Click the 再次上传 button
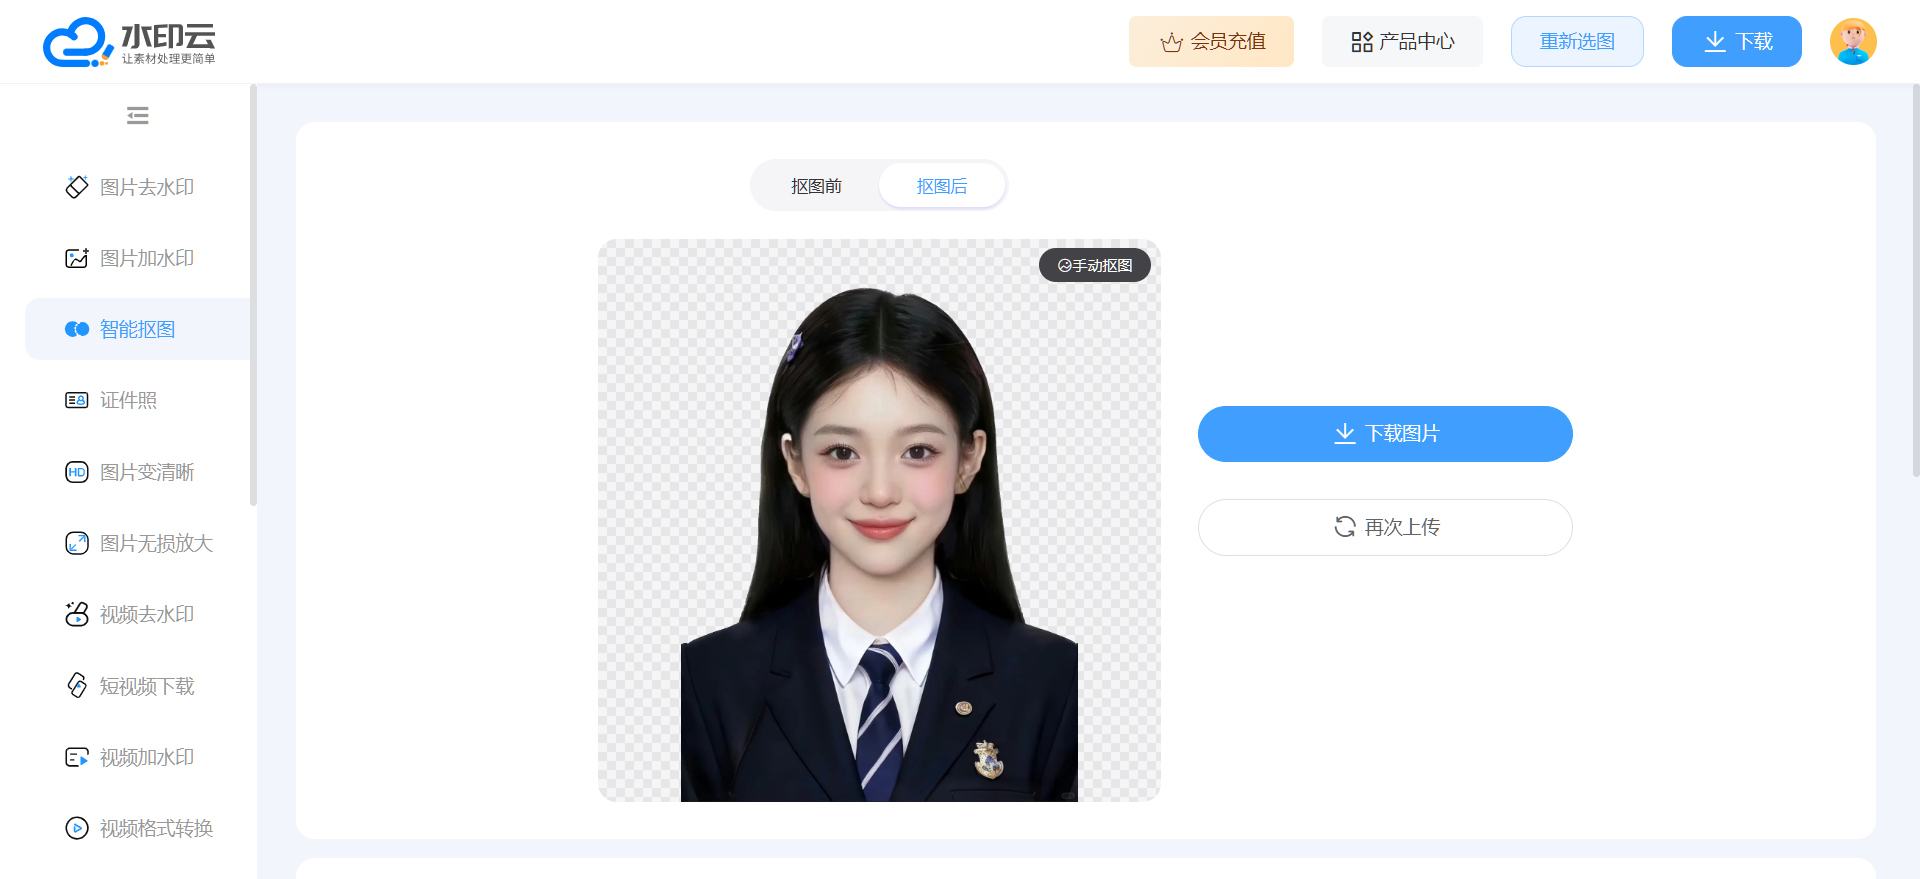This screenshot has width=1920, height=879. click(x=1385, y=527)
